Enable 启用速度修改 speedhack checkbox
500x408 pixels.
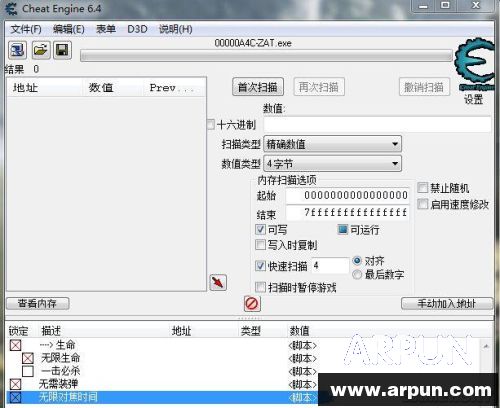tap(423, 204)
